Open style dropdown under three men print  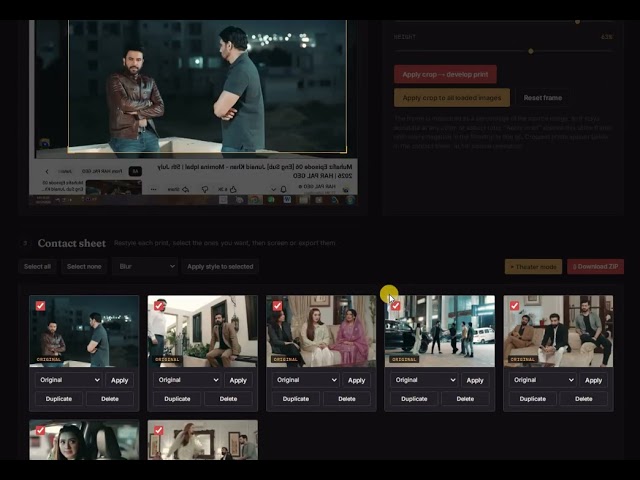pyautogui.click(x=543, y=380)
